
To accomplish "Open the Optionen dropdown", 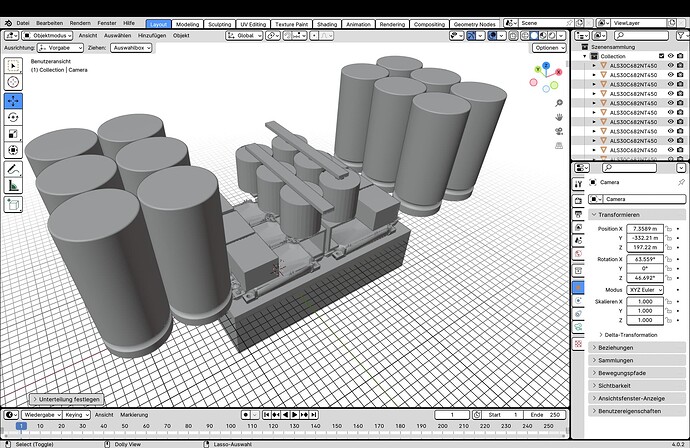I will point(549,48).
